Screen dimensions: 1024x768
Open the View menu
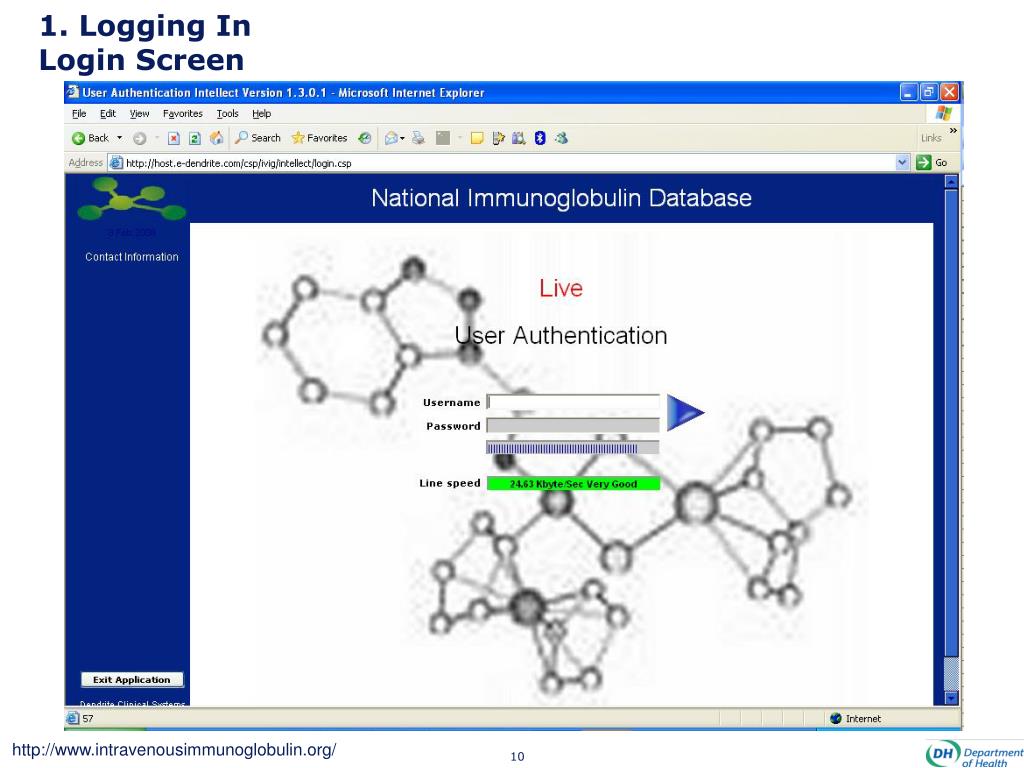click(139, 114)
